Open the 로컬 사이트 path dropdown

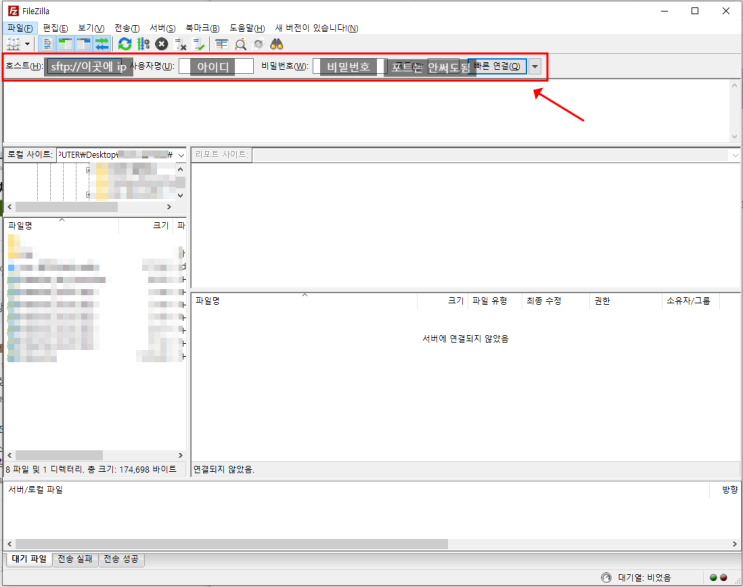click(181, 155)
